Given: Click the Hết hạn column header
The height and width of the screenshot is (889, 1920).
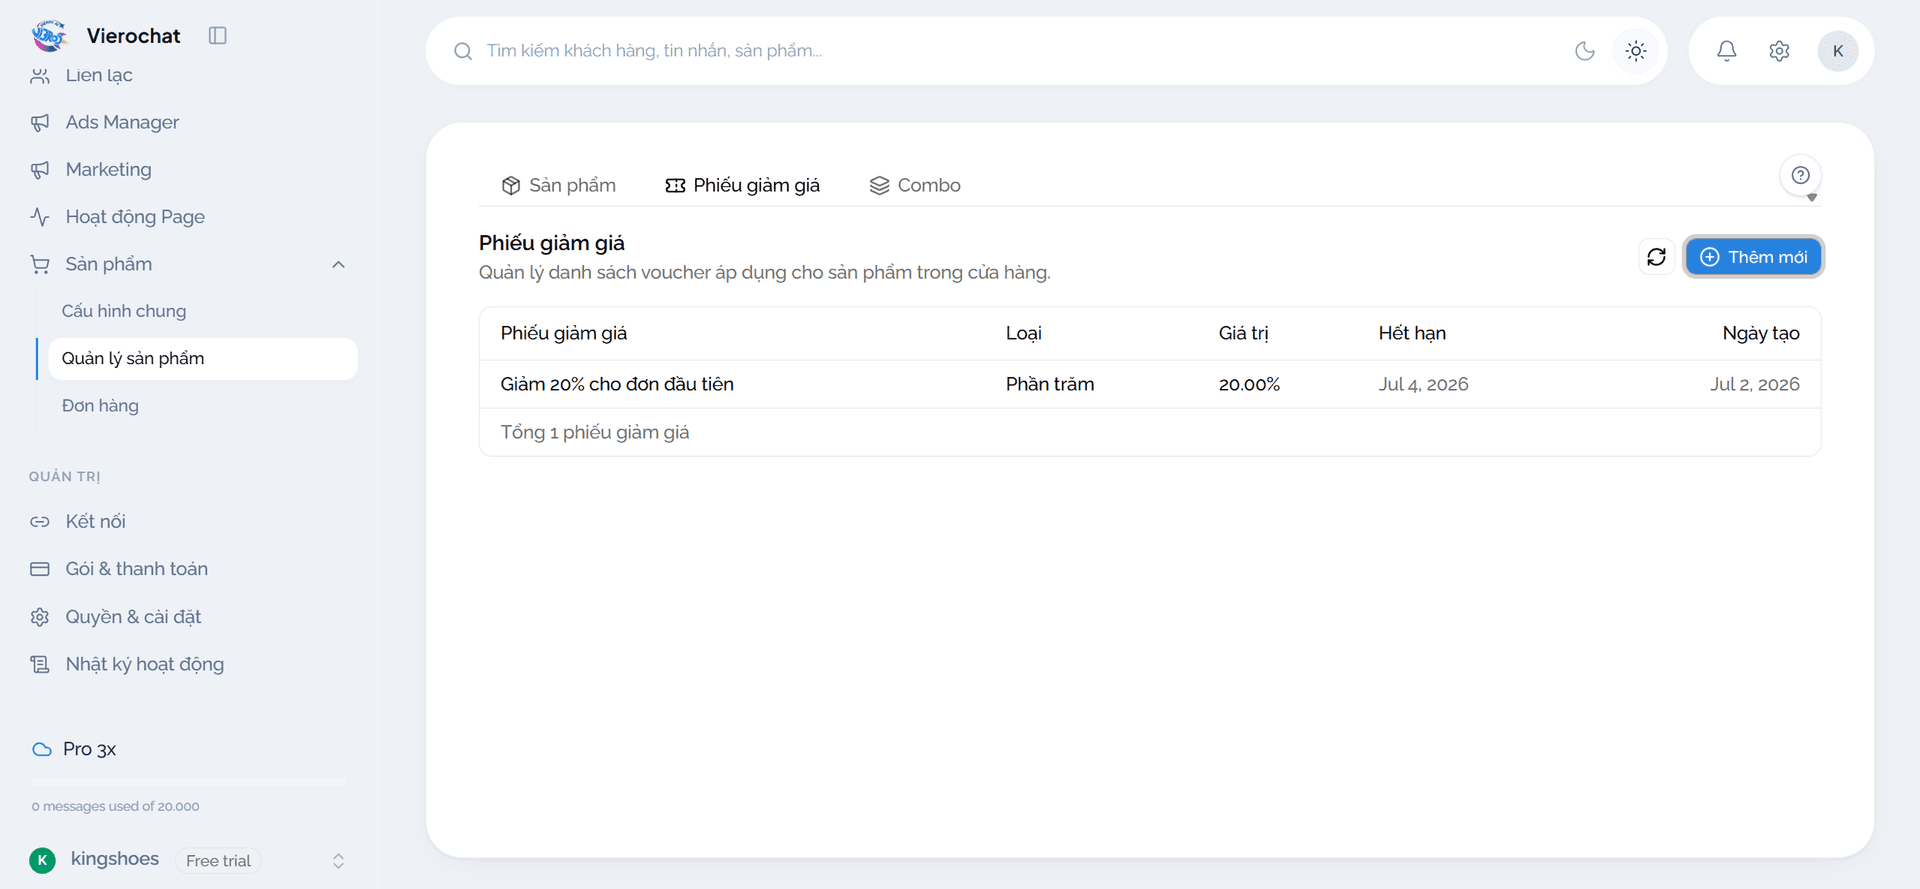Looking at the screenshot, I should [x=1412, y=333].
